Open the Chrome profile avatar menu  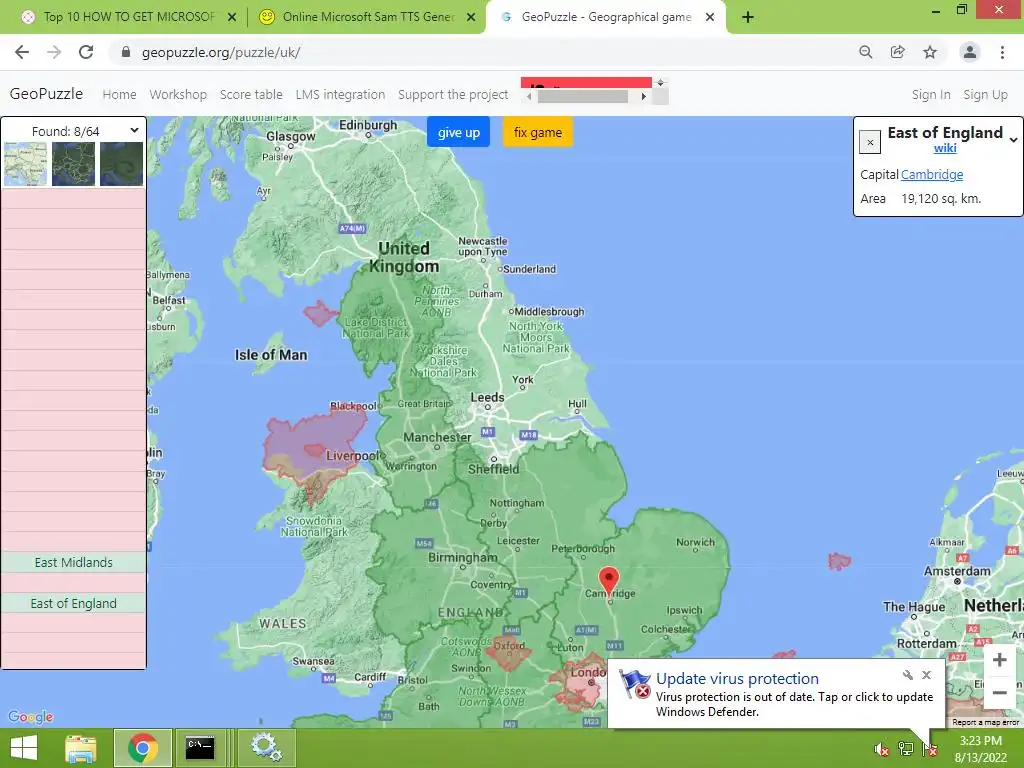coord(970,52)
